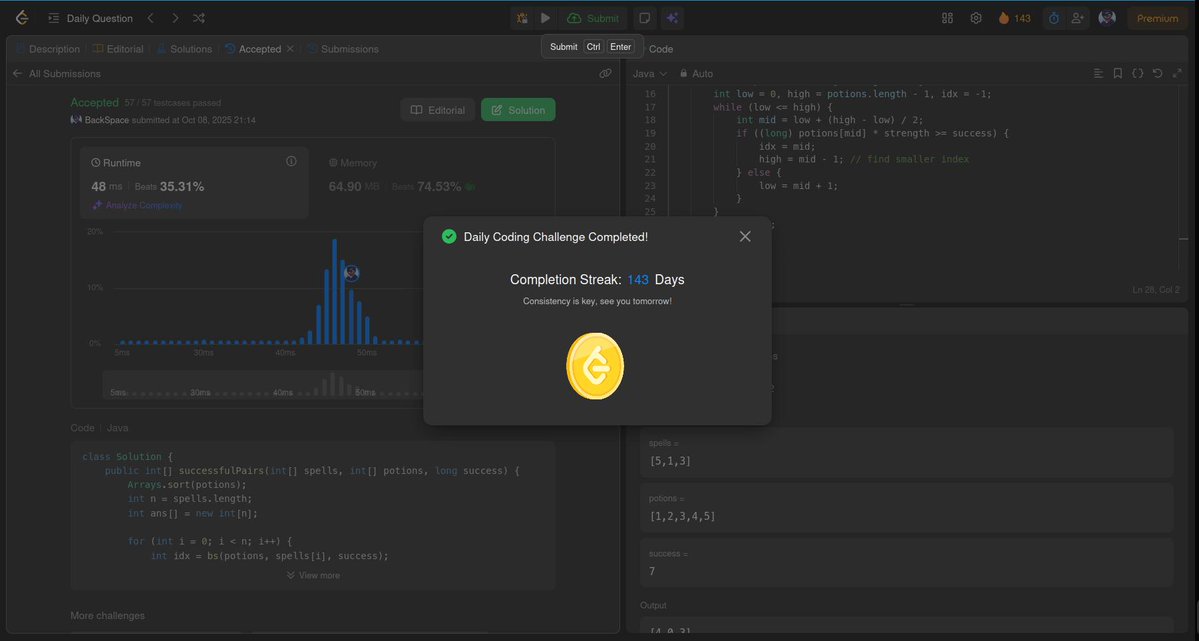Image resolution: width=1199 pixels, height=641 pixels.
Task: Select the Accepted tab
Action: pyautogui.click(x=253, y=49)
